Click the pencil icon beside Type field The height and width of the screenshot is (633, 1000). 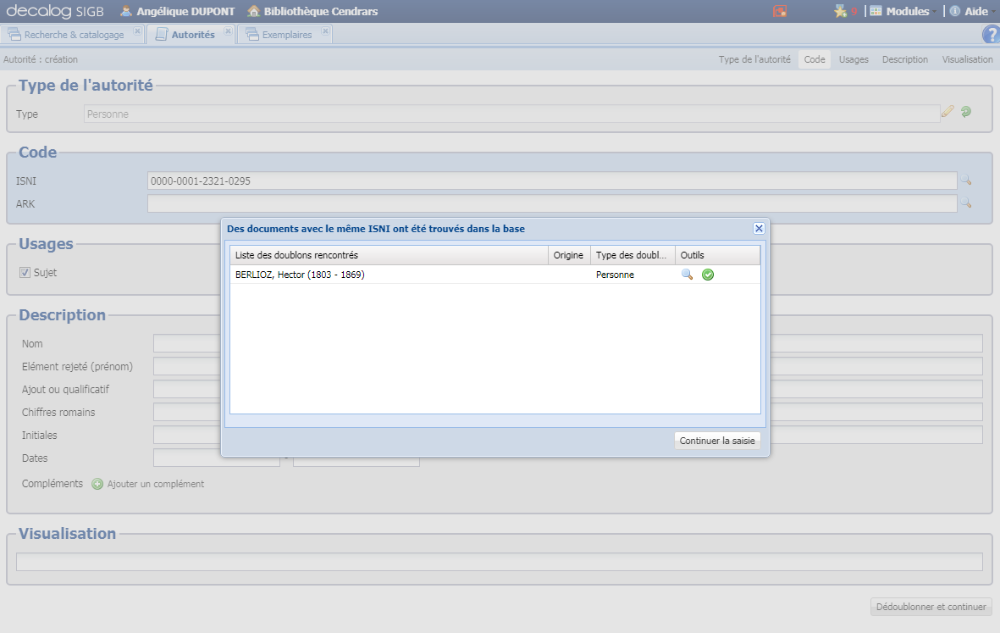(947, 112)
